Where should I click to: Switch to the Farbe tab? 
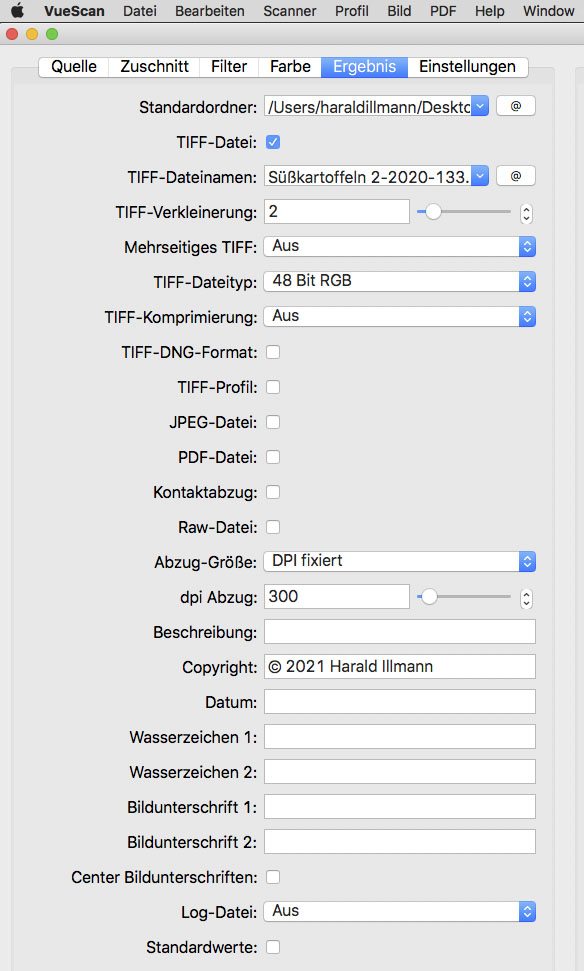(x=290, y=67)
